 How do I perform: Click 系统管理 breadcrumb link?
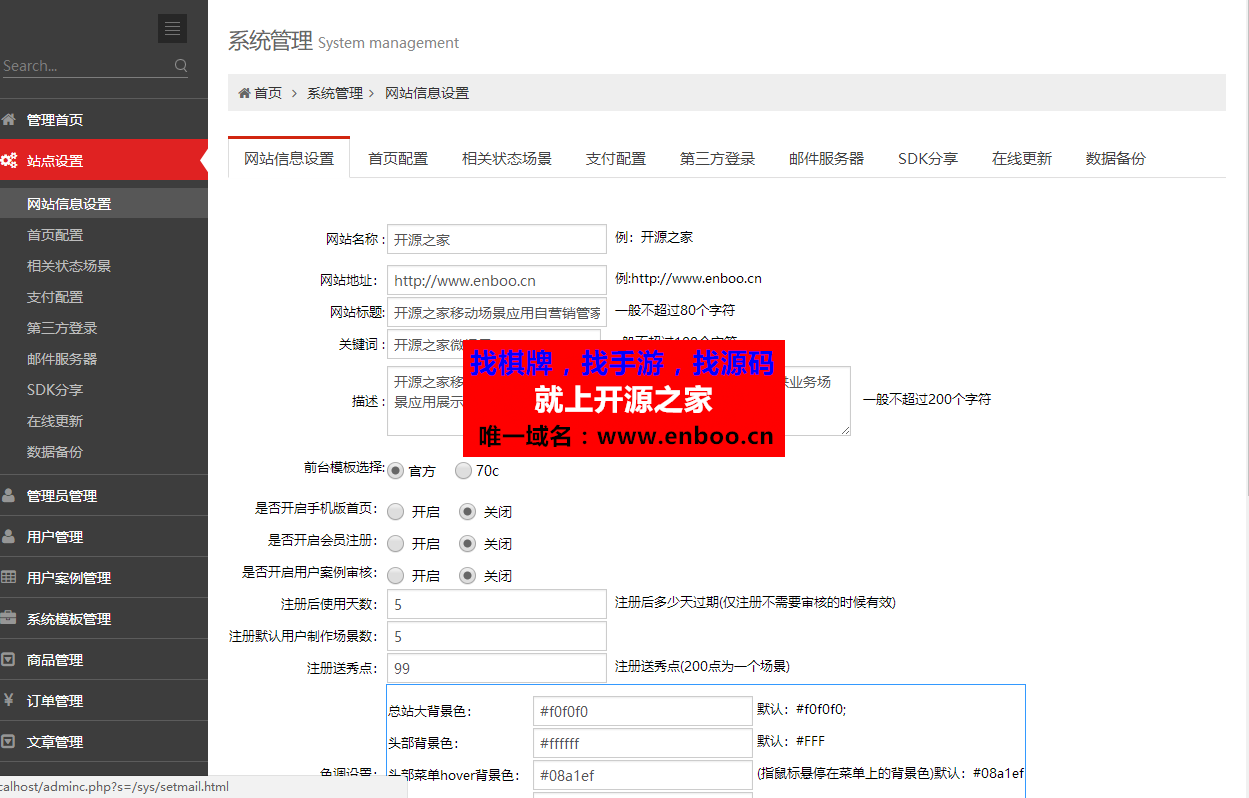(x=335, y=93)
